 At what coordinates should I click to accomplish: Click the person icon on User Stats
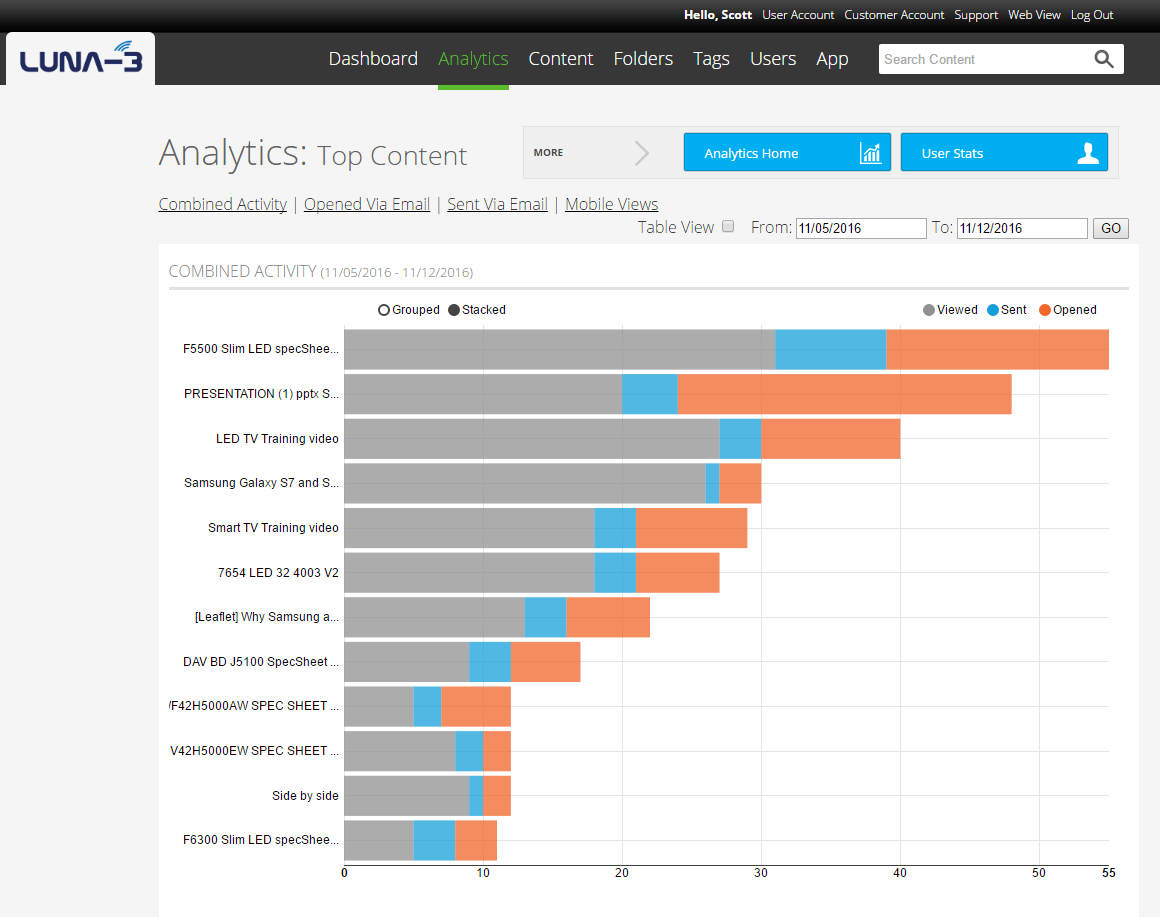click(x=1088, y=152)
